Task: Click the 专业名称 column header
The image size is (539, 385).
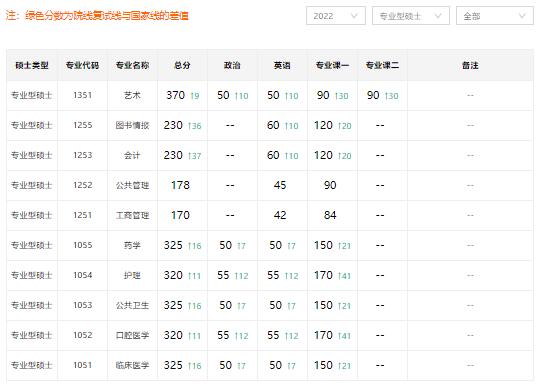Action: (x=132, y=65)
